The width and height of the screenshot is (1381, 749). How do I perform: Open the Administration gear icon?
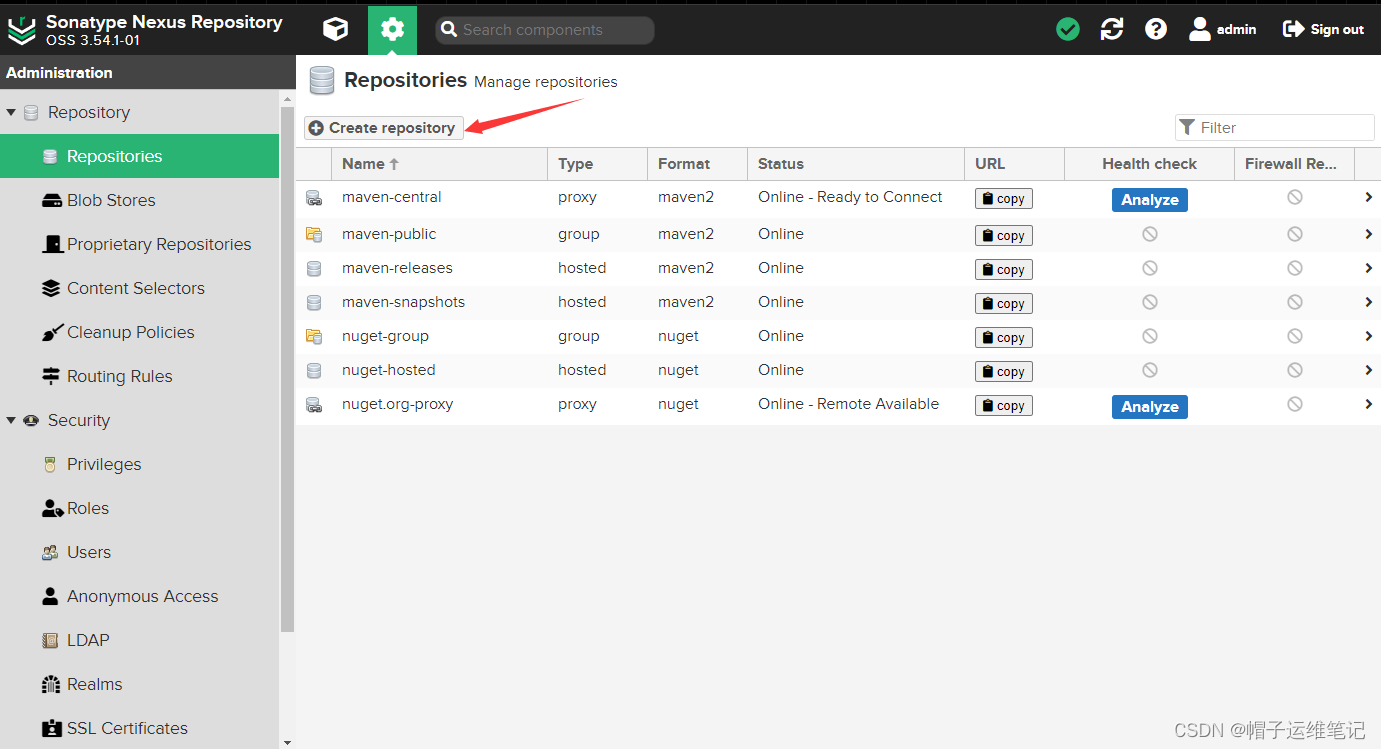click(x=392, y=29)
